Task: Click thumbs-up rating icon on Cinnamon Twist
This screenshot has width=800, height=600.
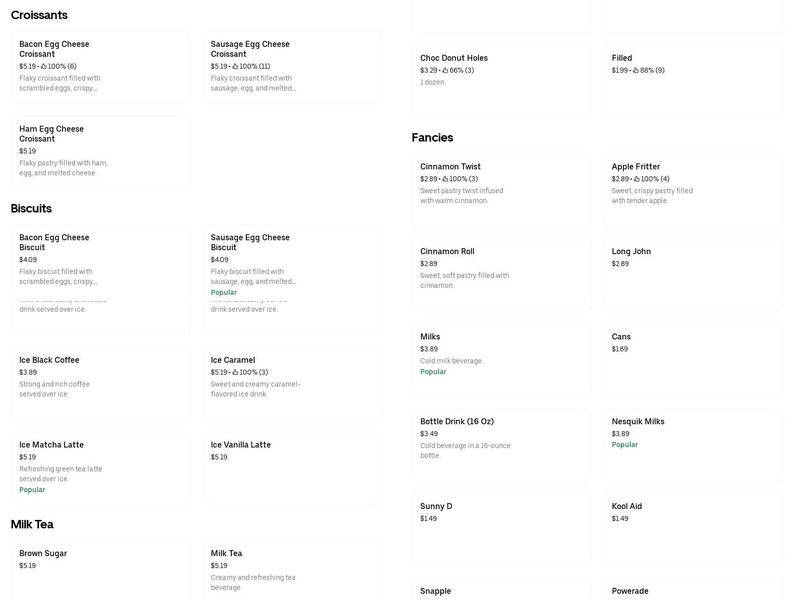Action: [x=445, y=179]
